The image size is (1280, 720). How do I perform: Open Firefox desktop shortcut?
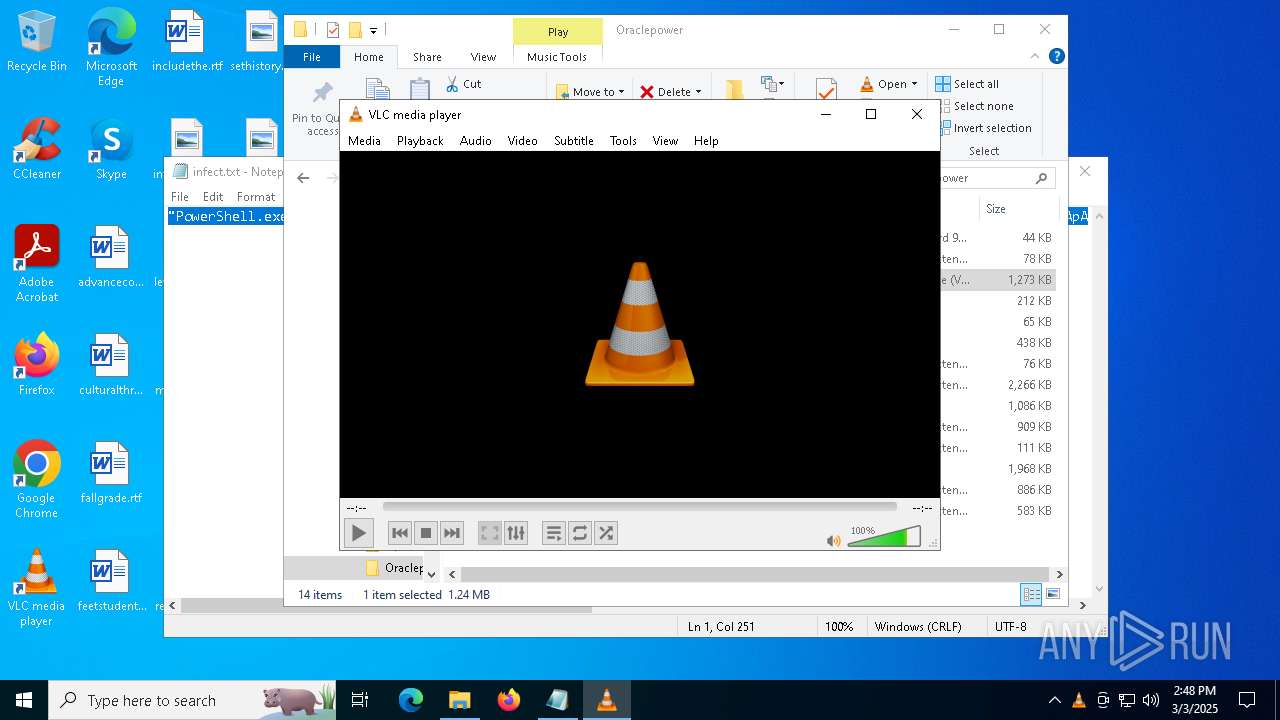[37, 365]
